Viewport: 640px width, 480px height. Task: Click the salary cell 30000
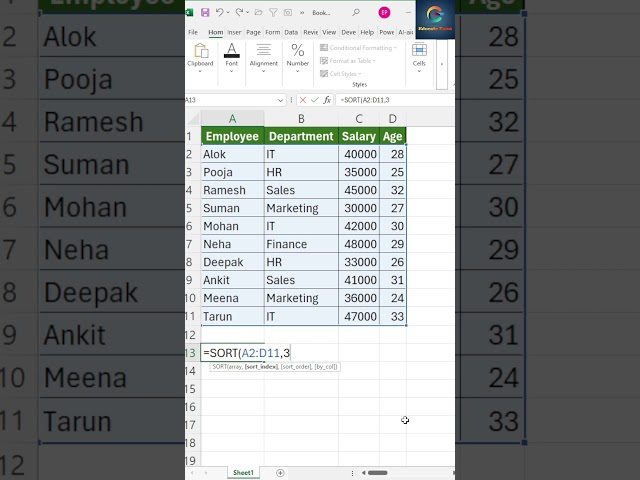coord(359,208)
